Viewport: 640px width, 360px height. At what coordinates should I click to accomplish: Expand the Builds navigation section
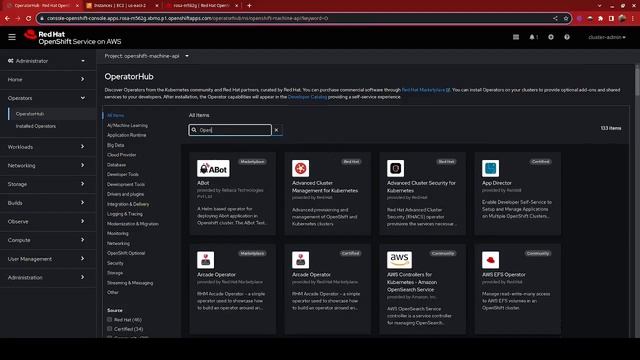pyautogui.click(x=47, y=203)
